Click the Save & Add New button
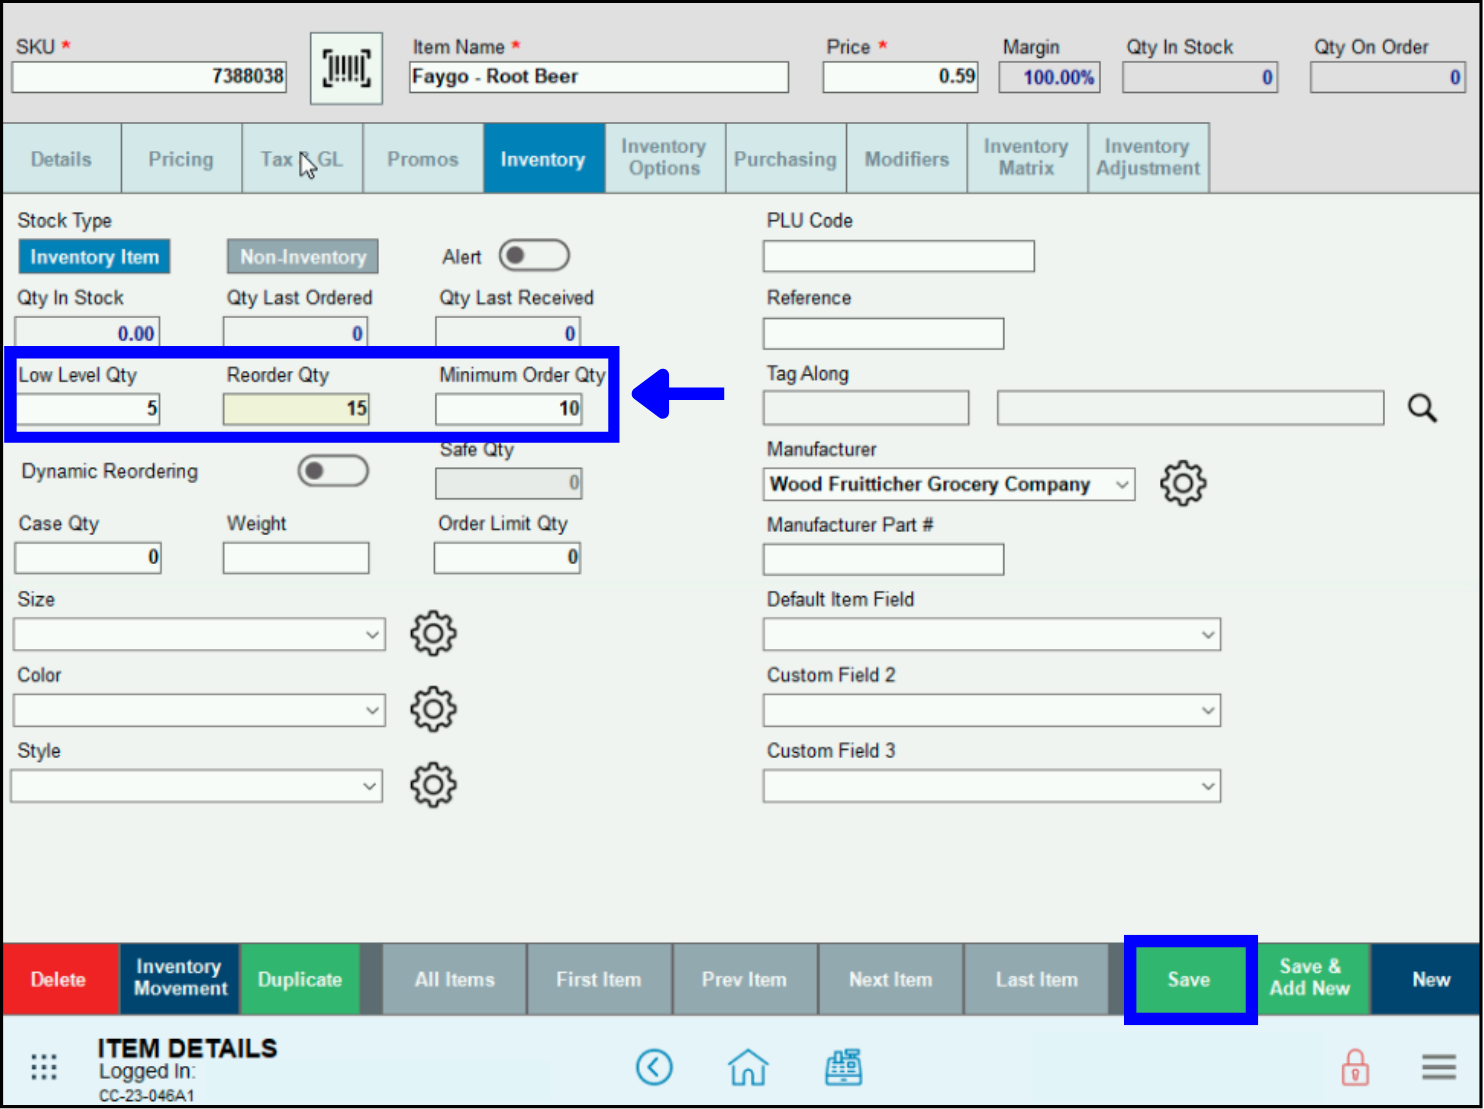This screenshot has width=1484, height=1109. coord(1311,979)
